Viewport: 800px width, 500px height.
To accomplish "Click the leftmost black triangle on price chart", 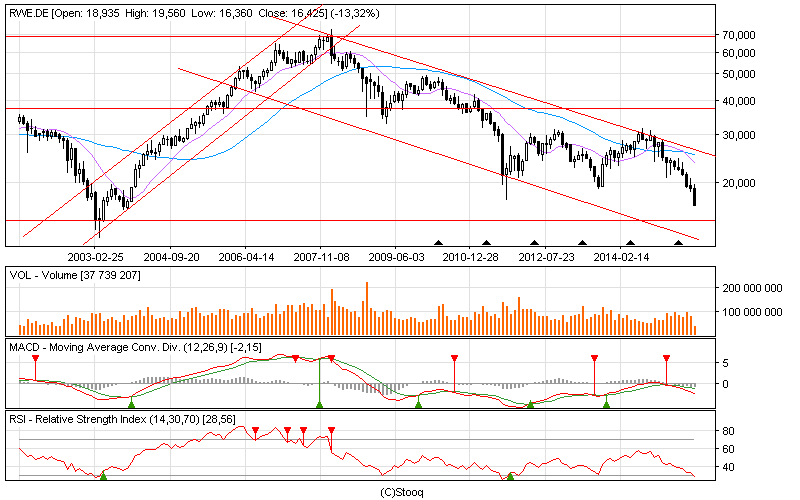I will (438, 243).
